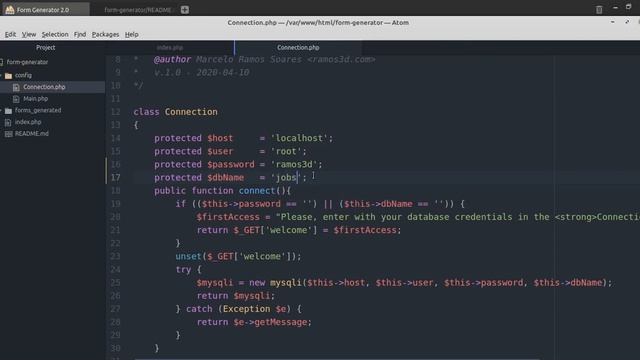Switch to the Connection.php editor tab
640x360 pixels.
(x=298, y=48)
